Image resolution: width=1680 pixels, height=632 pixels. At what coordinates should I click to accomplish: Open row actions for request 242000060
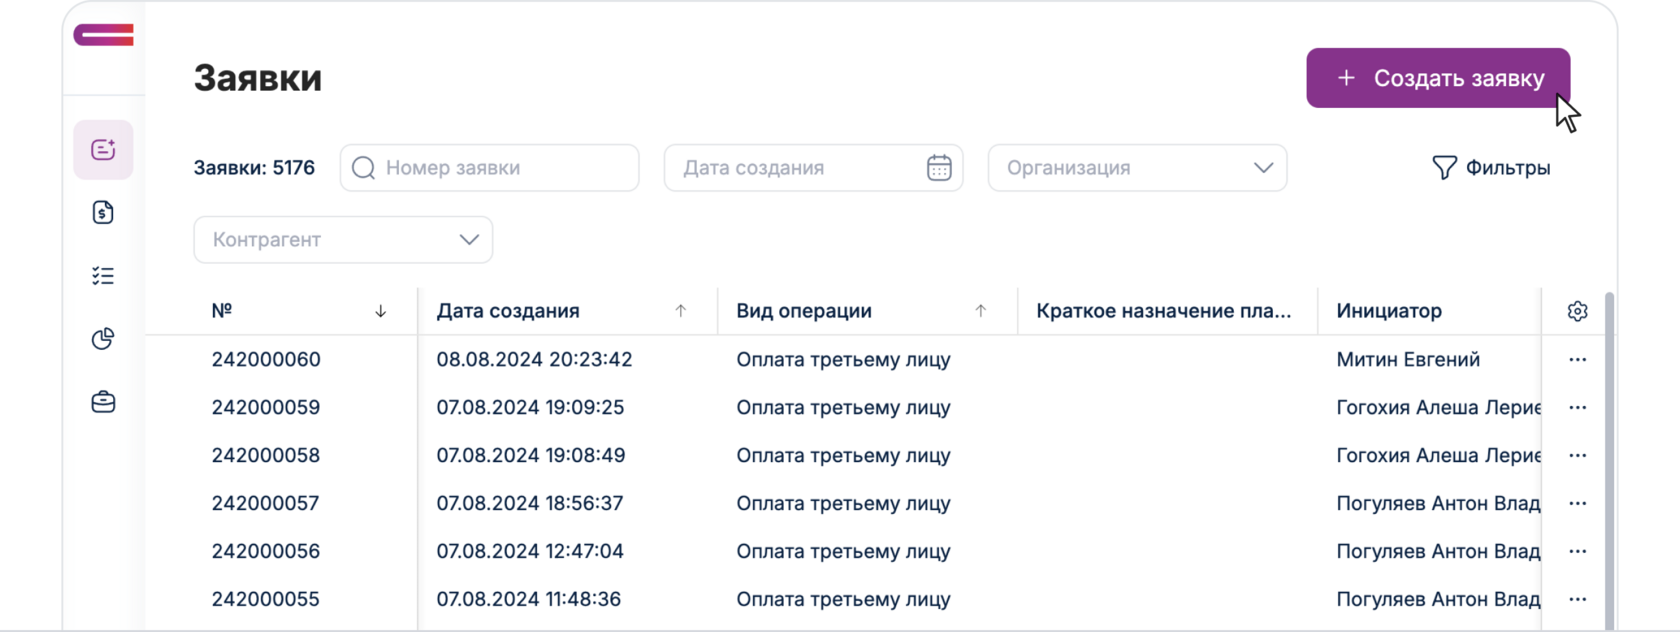point(1577,360)
